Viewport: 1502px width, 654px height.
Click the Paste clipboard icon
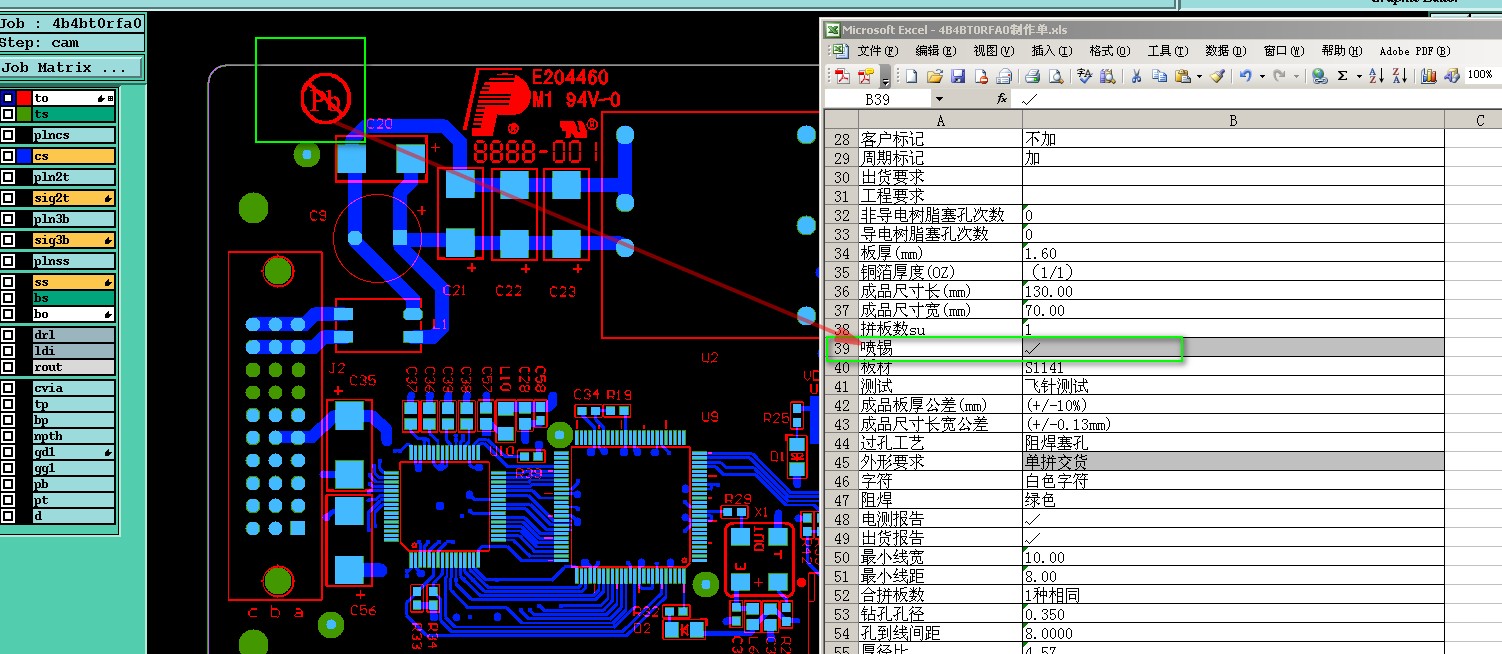pos(1182,76)
